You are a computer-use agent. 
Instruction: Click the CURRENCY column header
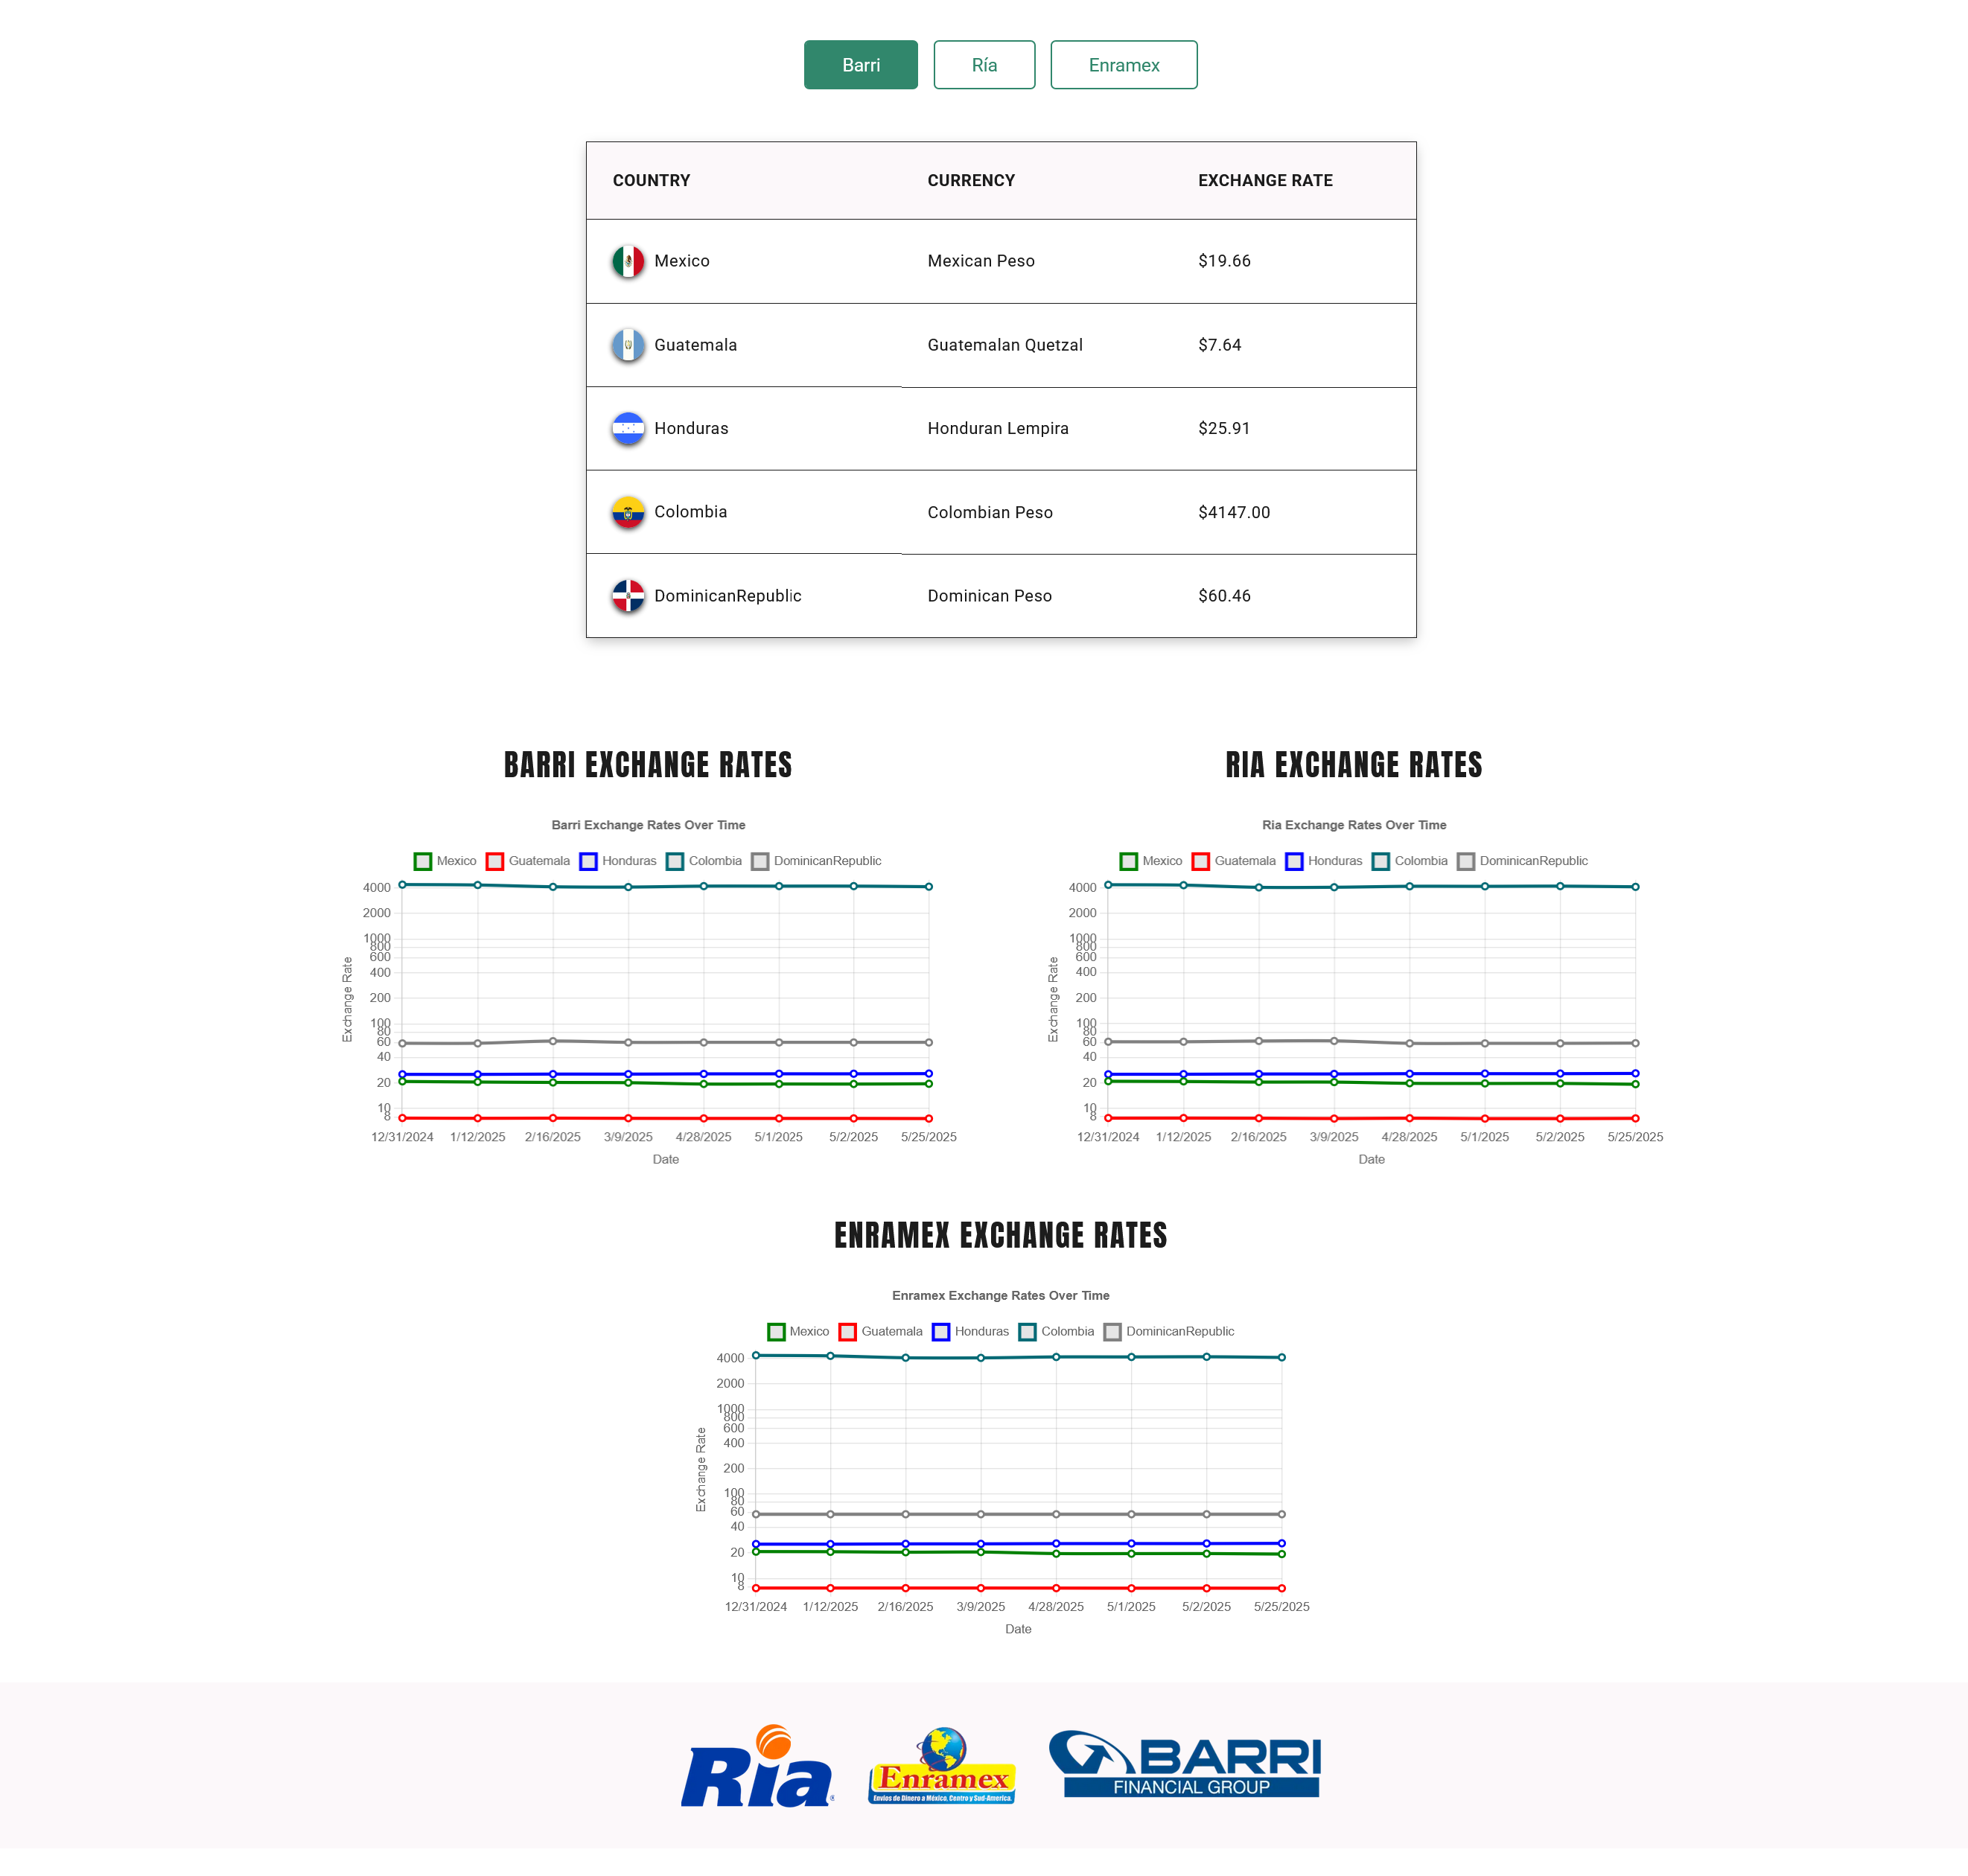tap(971, 180)
